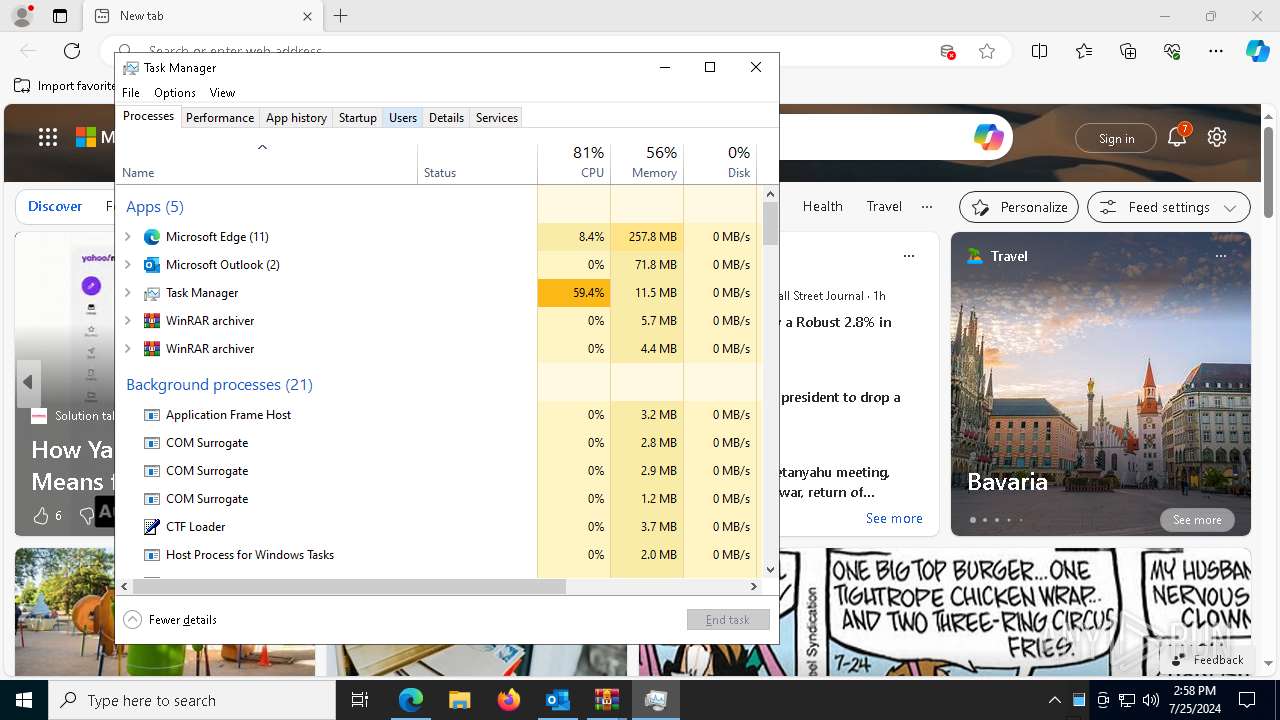Open Outlook from the taskbar

(x=558, y=700)
